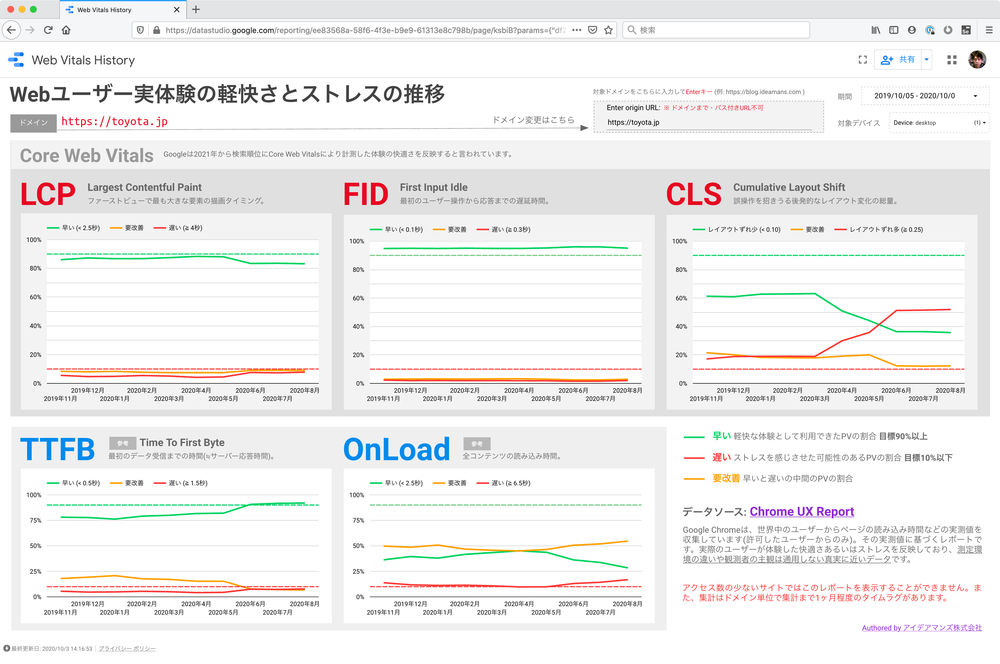Click the browser 検索 search box
The image size is (1000, 664).
point(716,30)
